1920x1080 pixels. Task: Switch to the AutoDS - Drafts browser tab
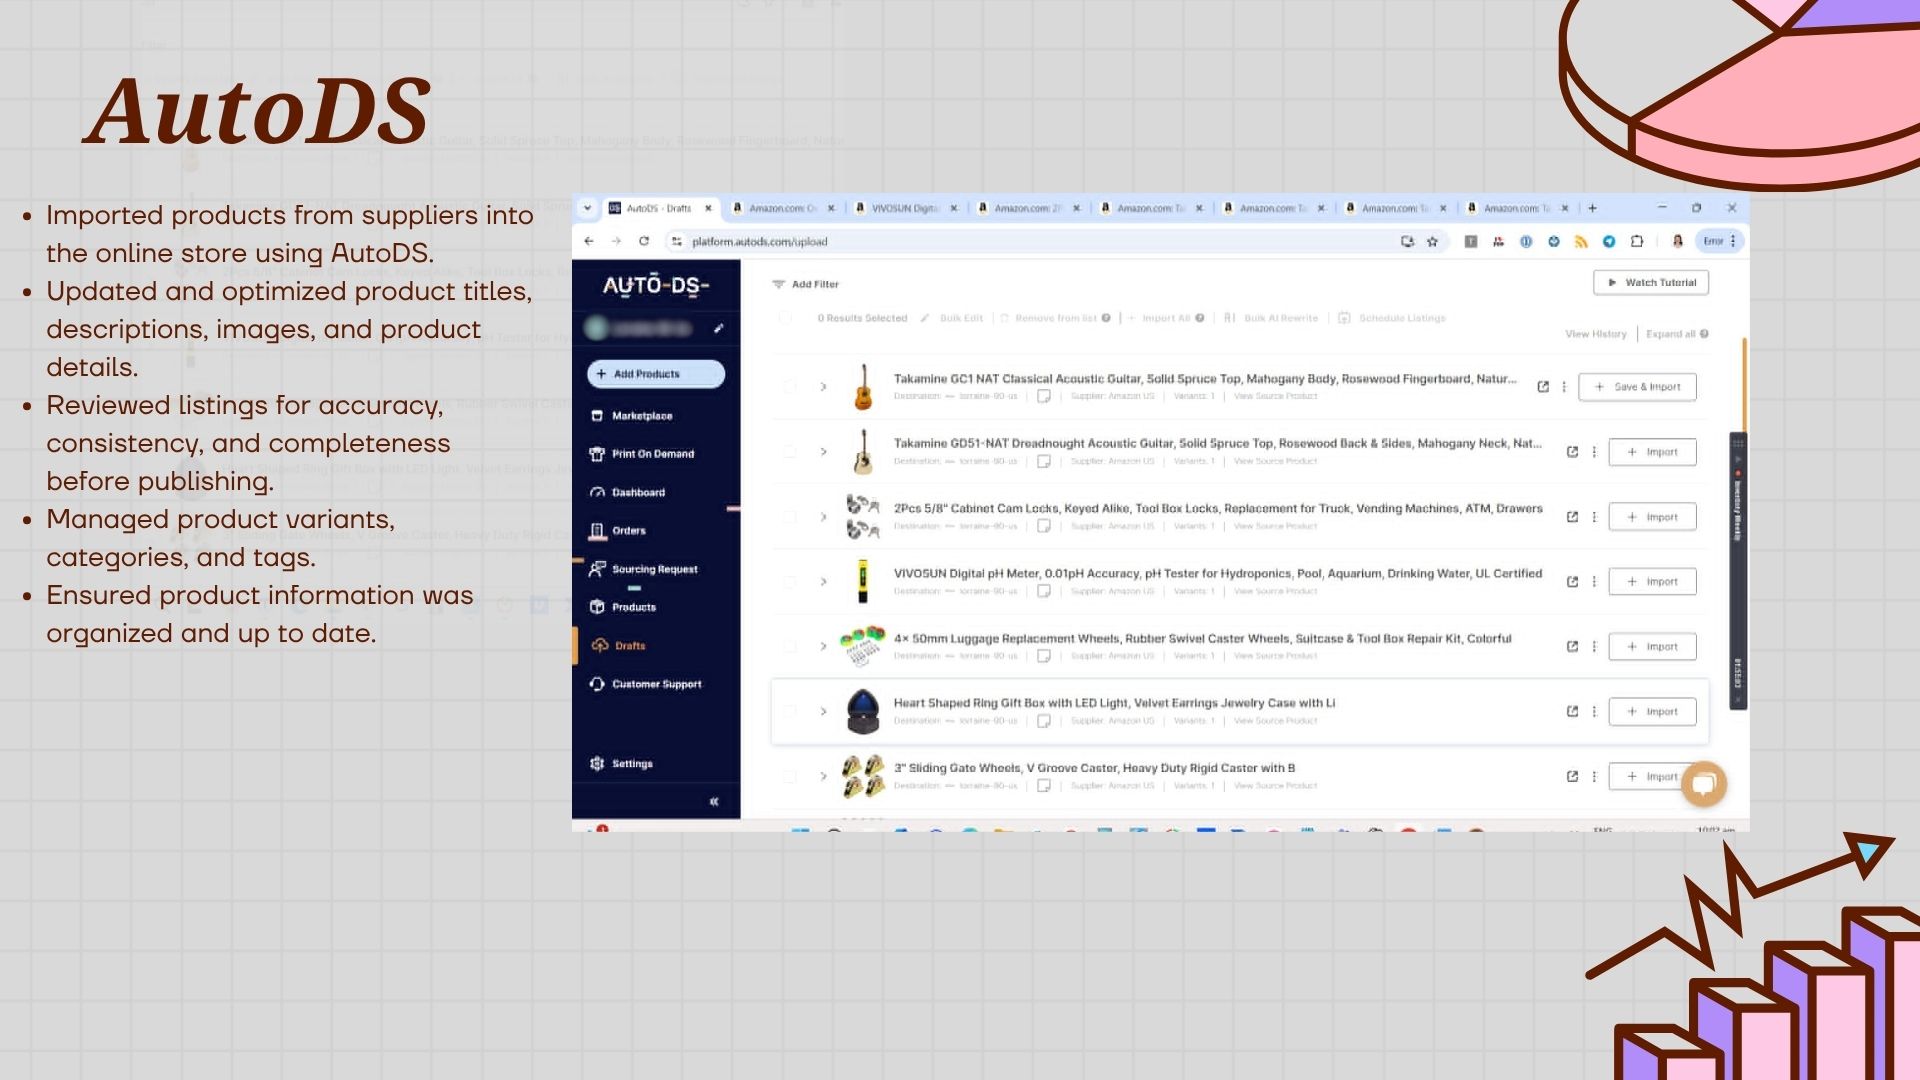pos(659,208)
